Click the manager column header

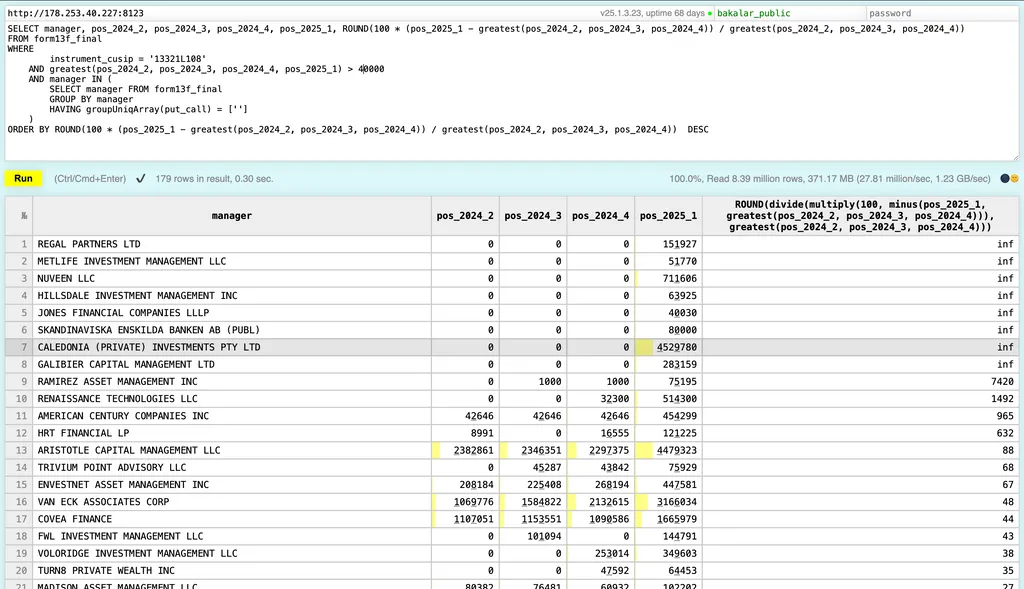pyautogui.click(x=231, y=216)
